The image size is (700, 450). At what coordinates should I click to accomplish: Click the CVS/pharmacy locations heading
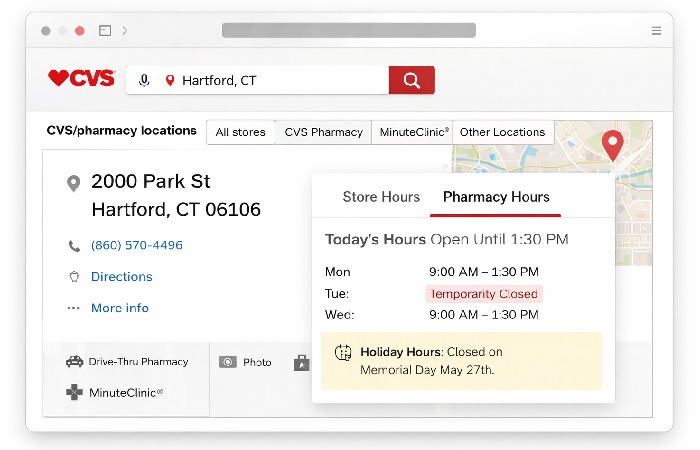point(121,130)
